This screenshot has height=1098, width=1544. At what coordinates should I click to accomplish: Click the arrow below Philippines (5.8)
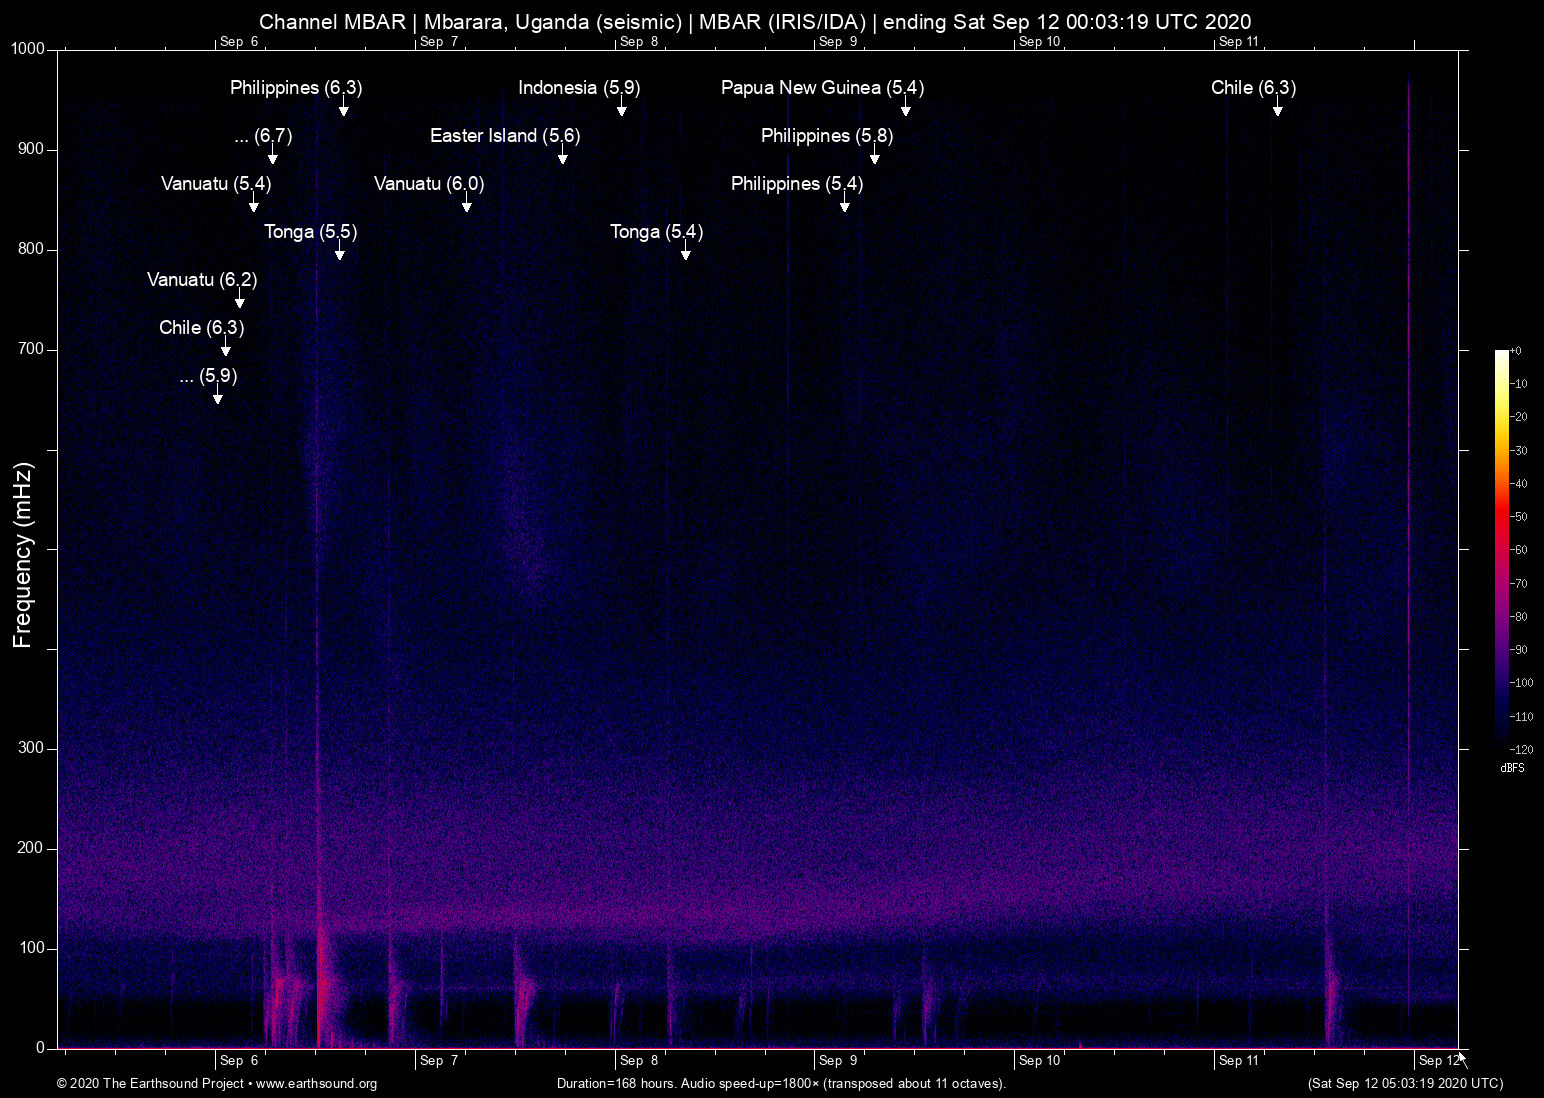874,156
